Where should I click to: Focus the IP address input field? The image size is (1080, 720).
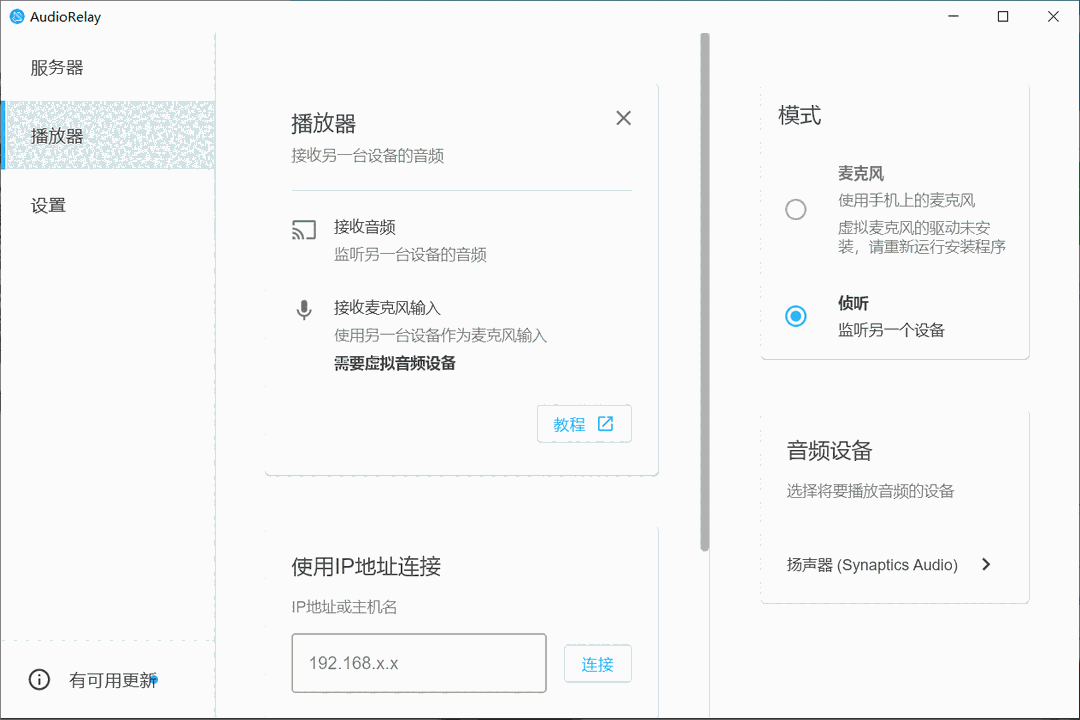pyautogui.click(x=418, y=663)
